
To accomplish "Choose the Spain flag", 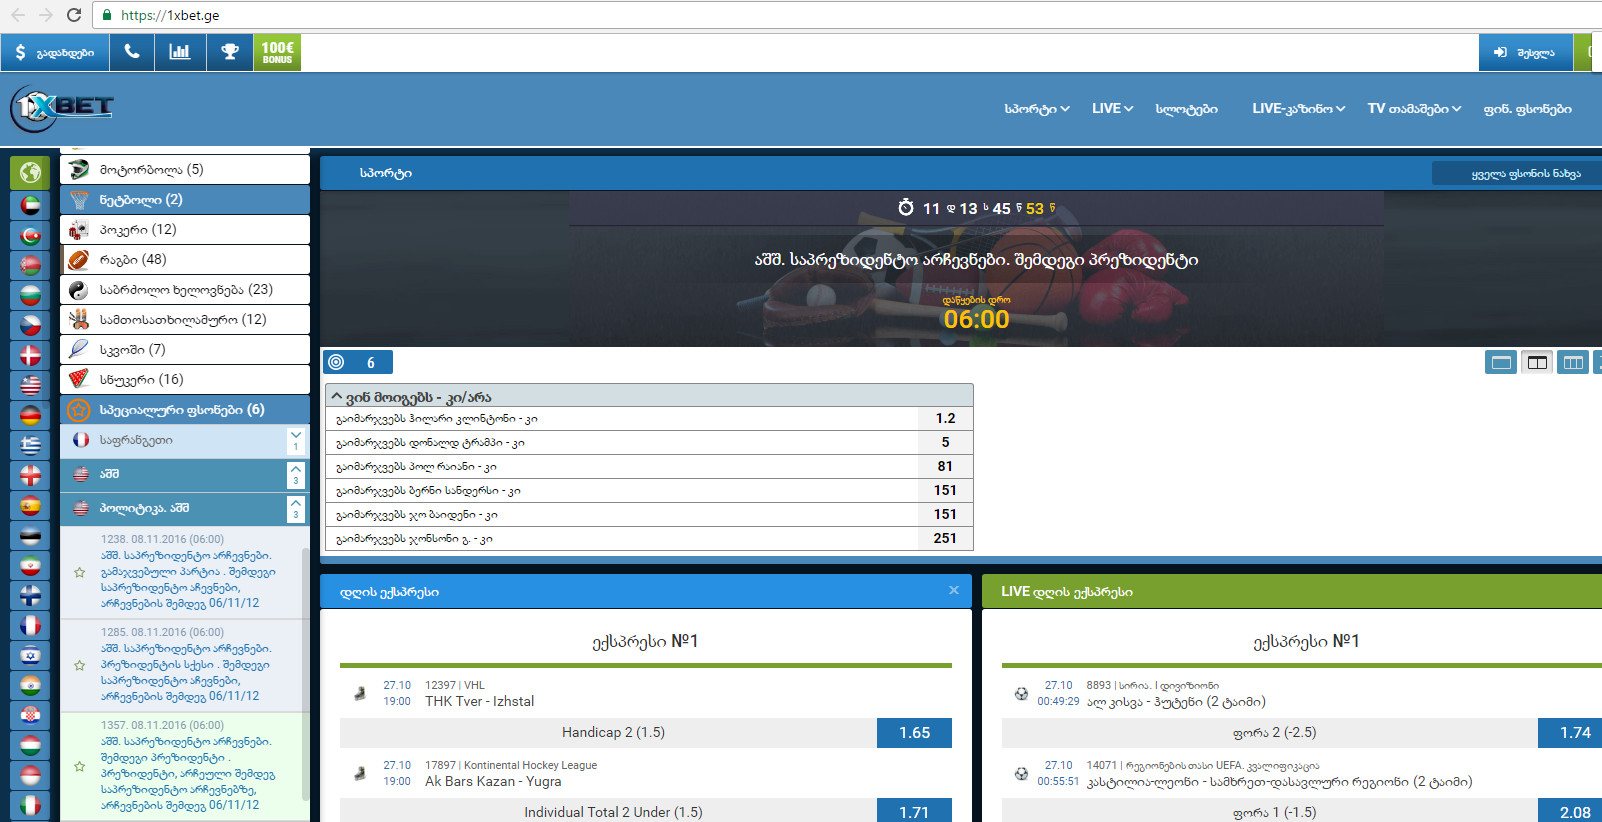I will pyautogui.click(x=31, y=506).
